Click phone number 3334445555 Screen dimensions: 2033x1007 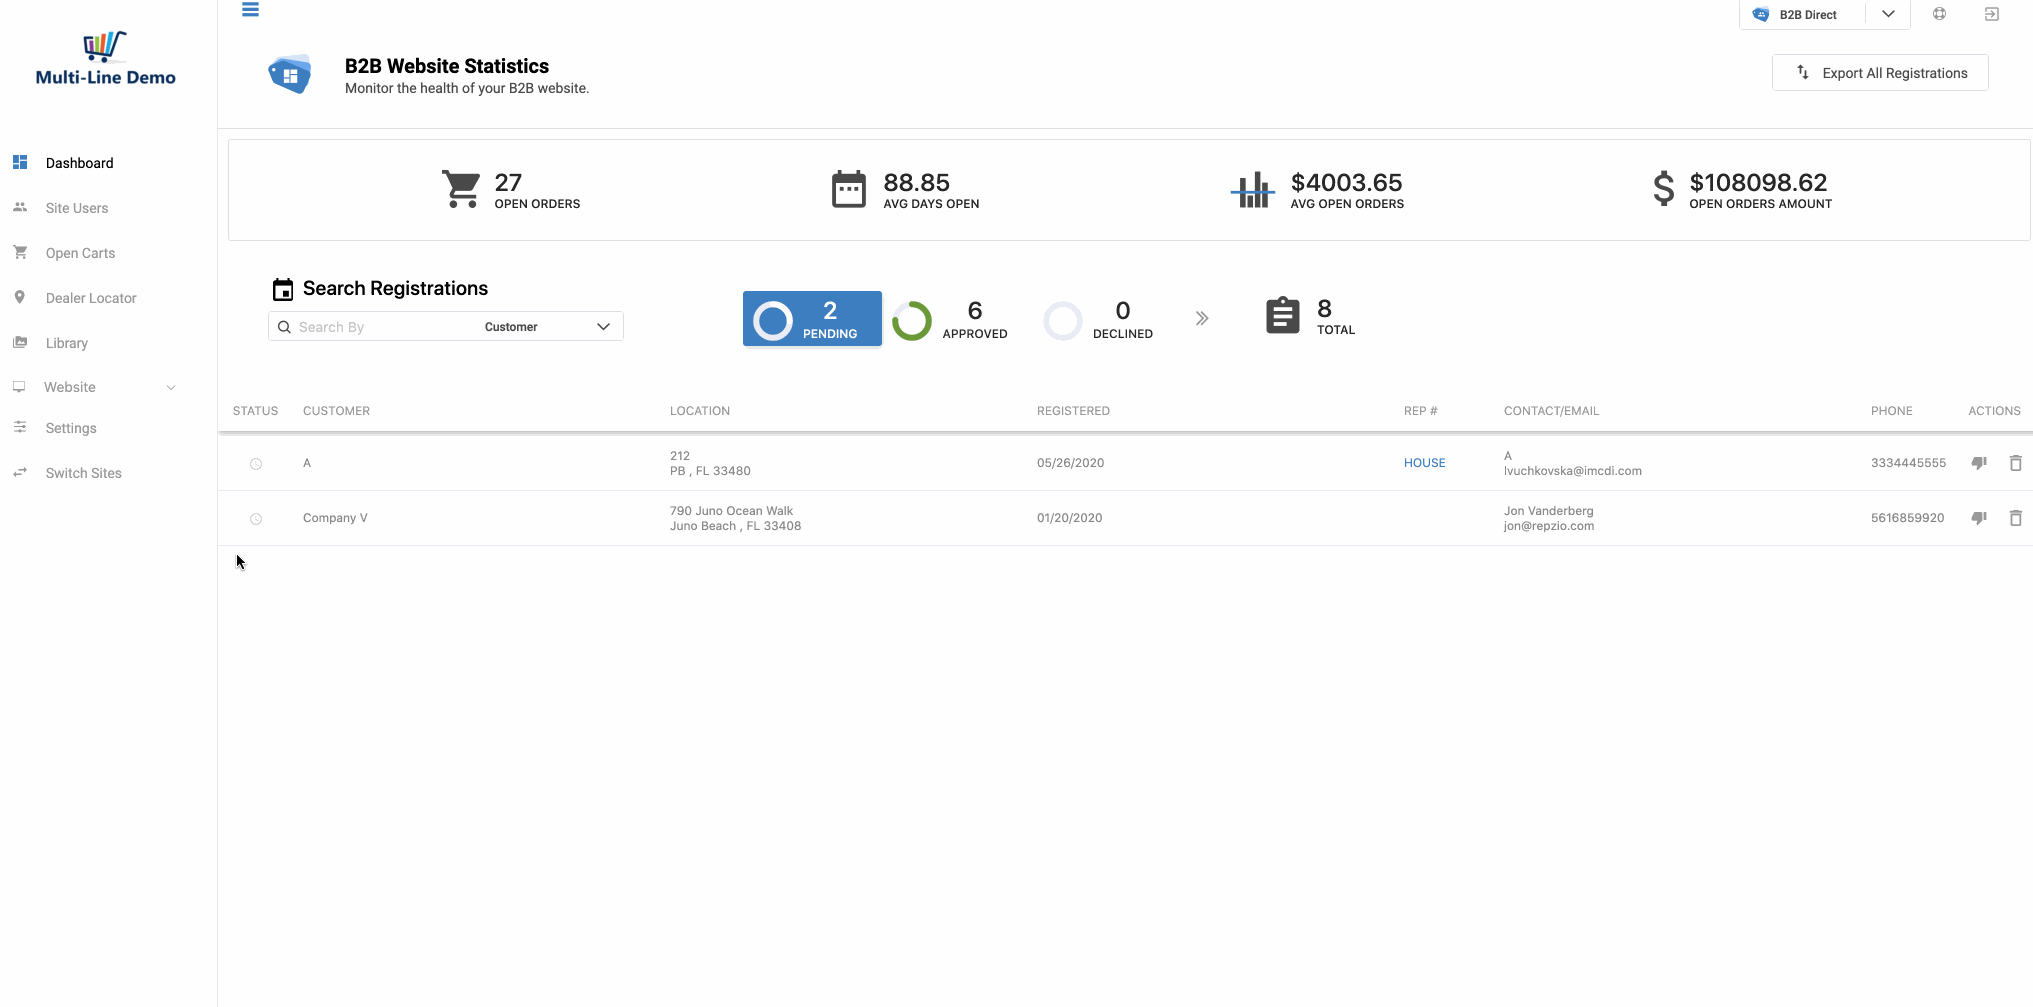pyautogui.click(x=1908, y=463)
